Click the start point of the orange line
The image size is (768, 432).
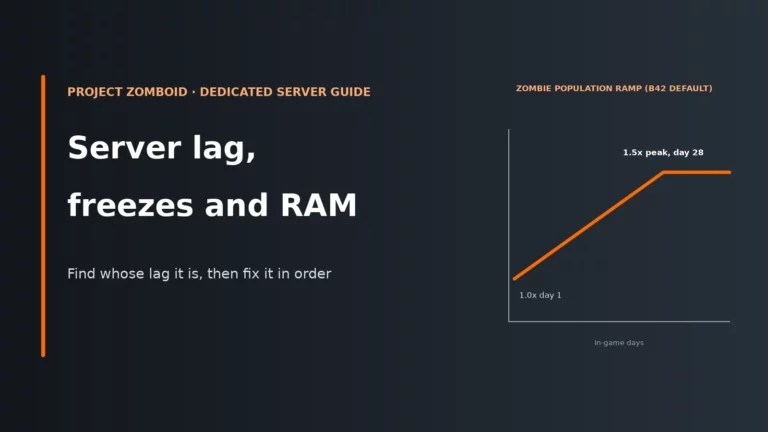pos(514,279)
